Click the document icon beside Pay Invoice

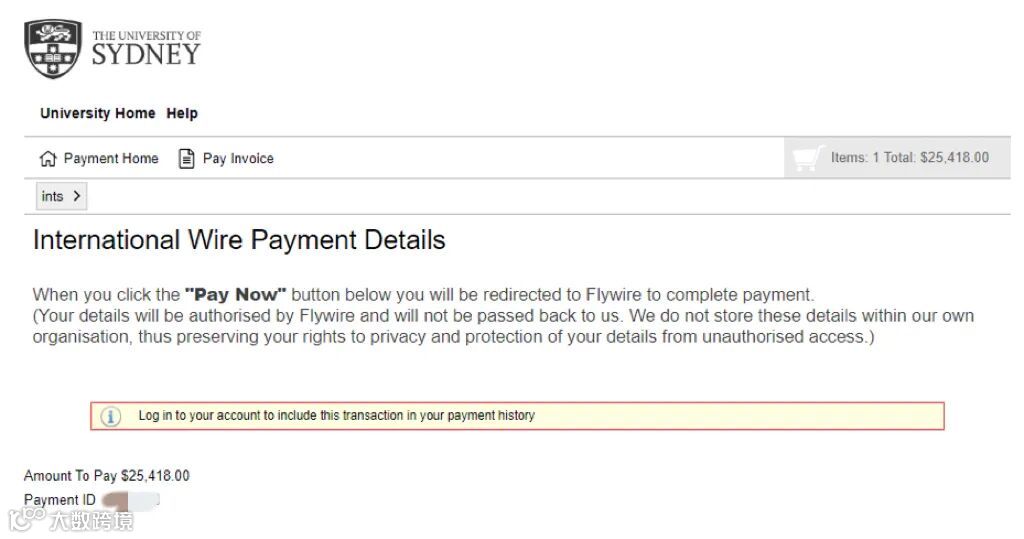pyautogui.click(x=186, y=158)
